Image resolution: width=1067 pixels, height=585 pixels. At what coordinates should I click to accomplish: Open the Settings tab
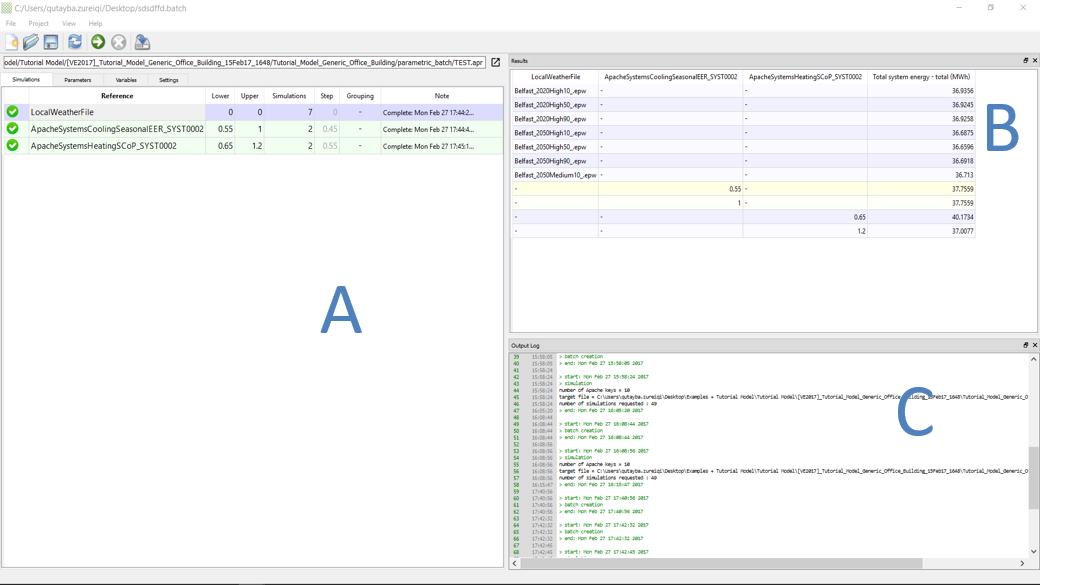(169, 79)
